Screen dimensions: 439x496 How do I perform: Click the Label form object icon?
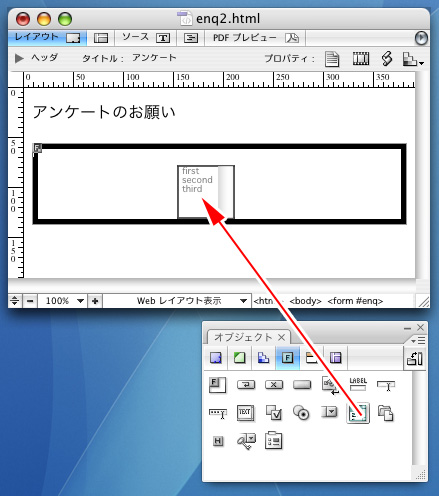[358, 384]
